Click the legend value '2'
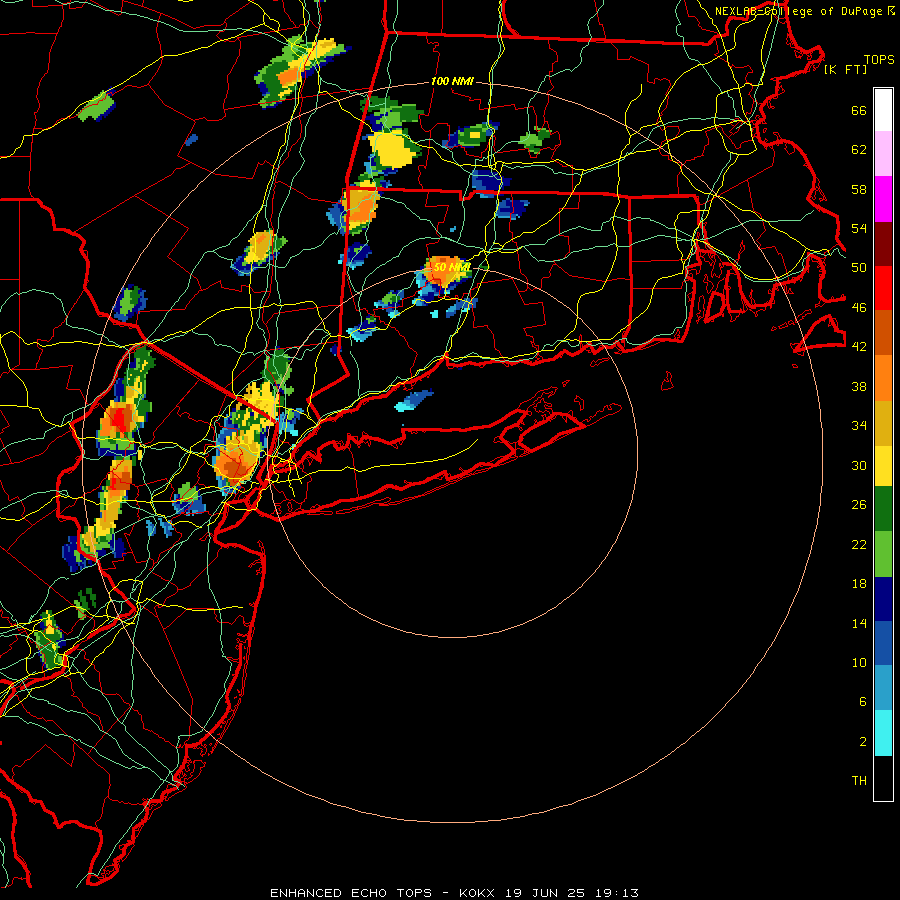This screenshot has height=900, width=900. (863, 742)
